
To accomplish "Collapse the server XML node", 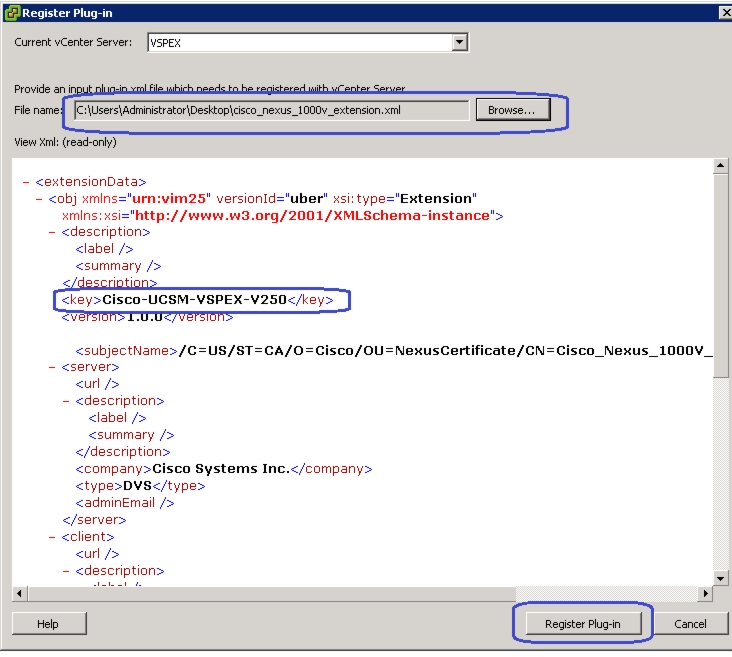I will pos(52,367).
